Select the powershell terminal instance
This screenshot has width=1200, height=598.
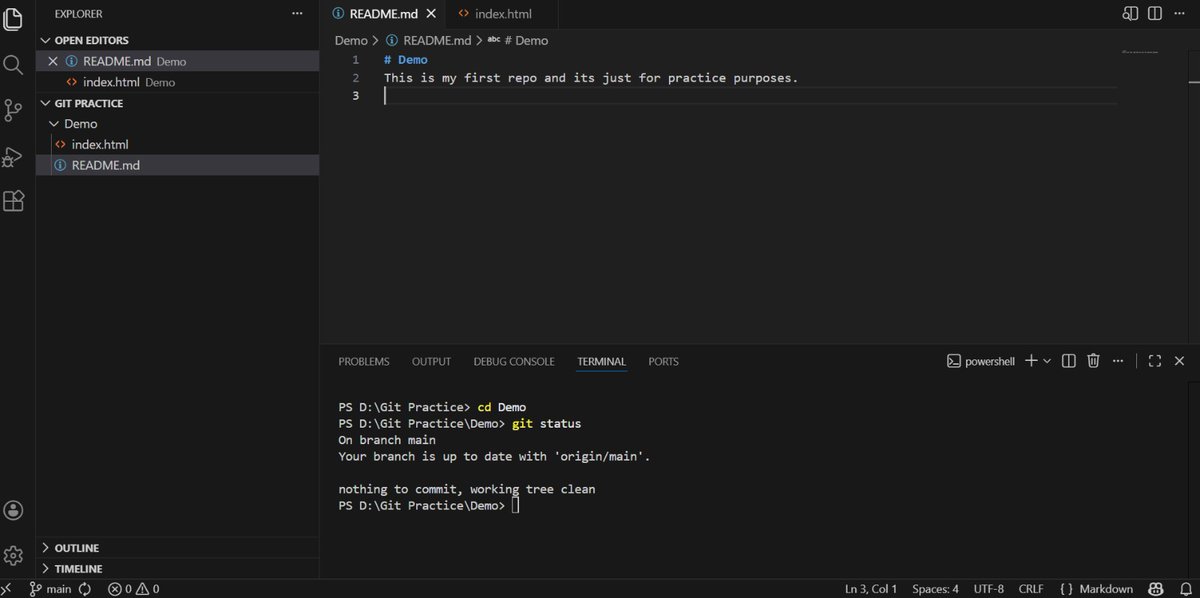tap(980, 361)
